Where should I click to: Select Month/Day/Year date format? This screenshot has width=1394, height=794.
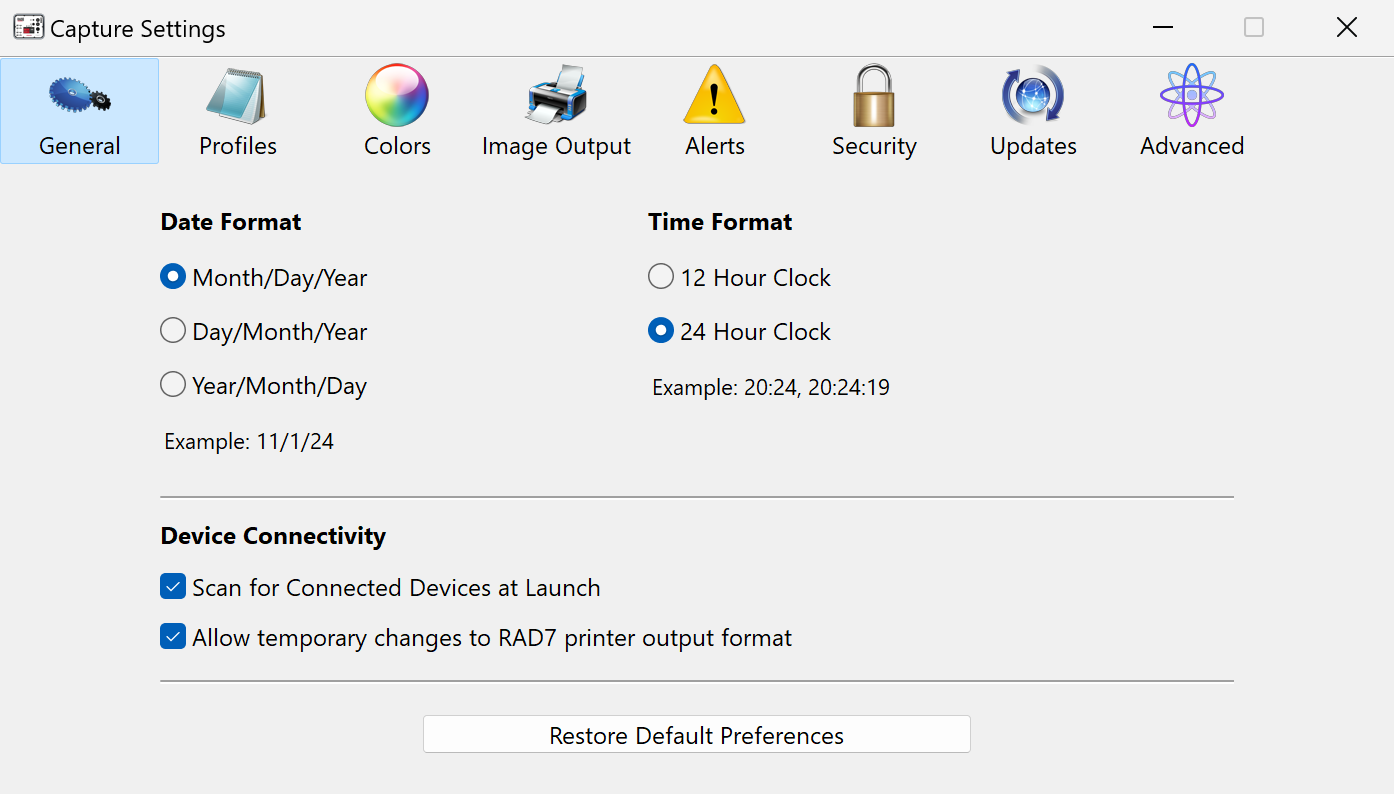173,277
